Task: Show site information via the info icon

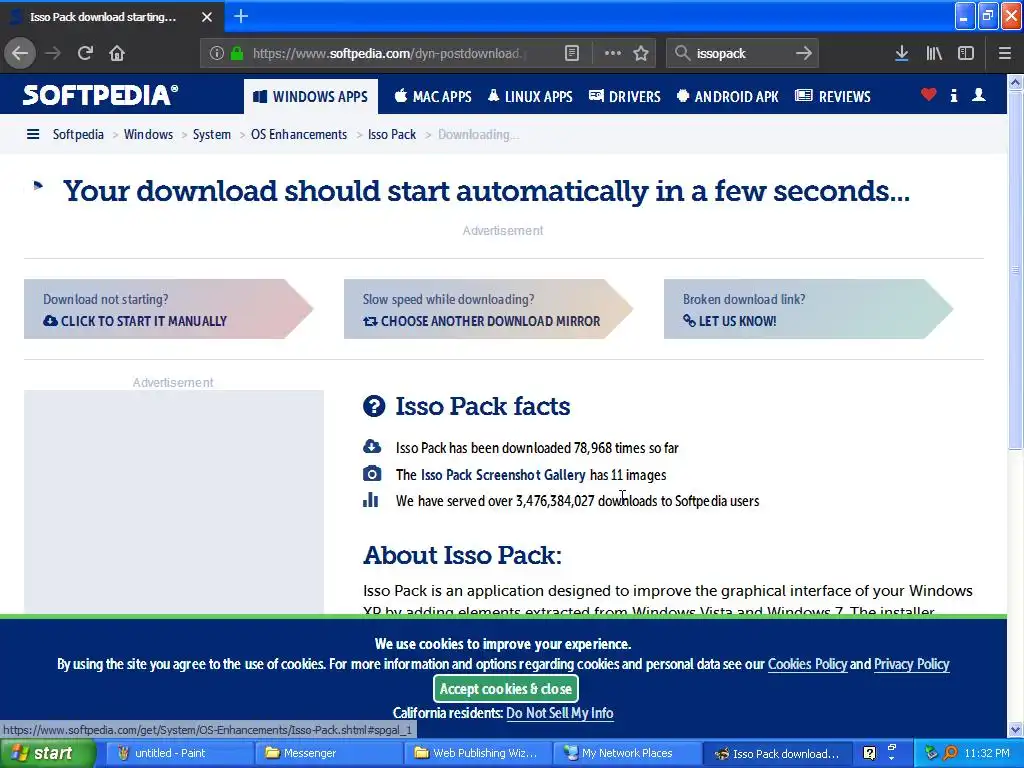Action: tap(217, 54)
